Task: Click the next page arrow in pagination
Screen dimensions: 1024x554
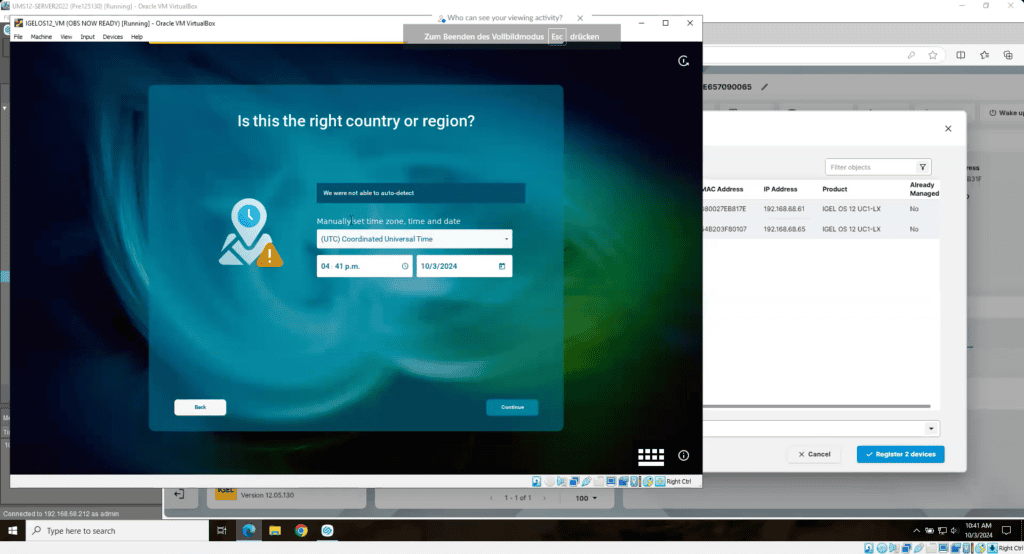Action: coord(544,498)
